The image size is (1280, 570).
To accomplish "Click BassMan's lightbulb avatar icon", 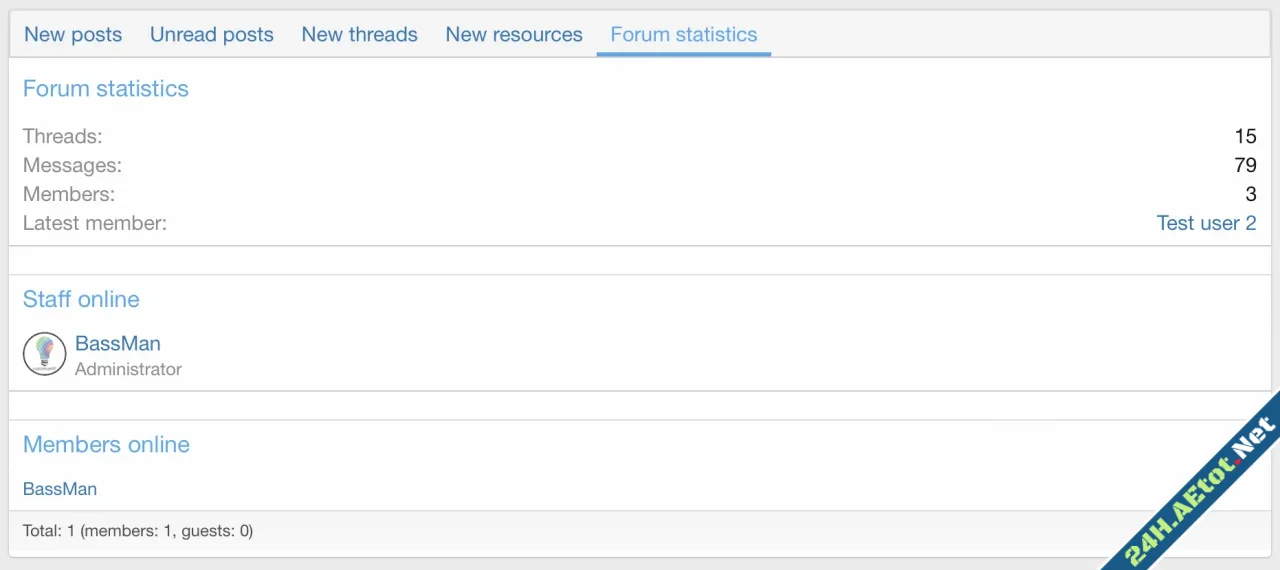I will click(44, 354).
